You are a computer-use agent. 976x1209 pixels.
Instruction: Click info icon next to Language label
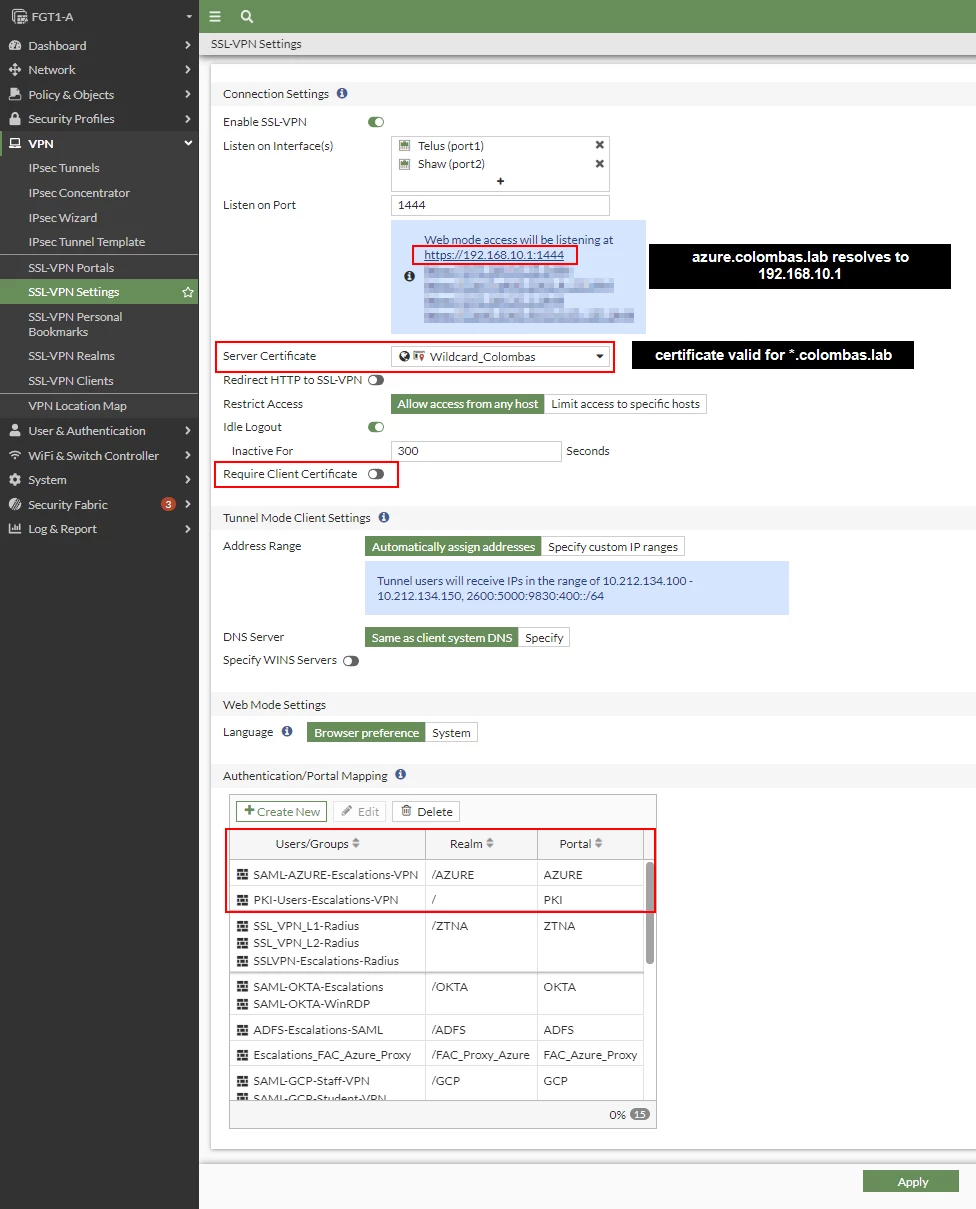[x=287, y=732]
